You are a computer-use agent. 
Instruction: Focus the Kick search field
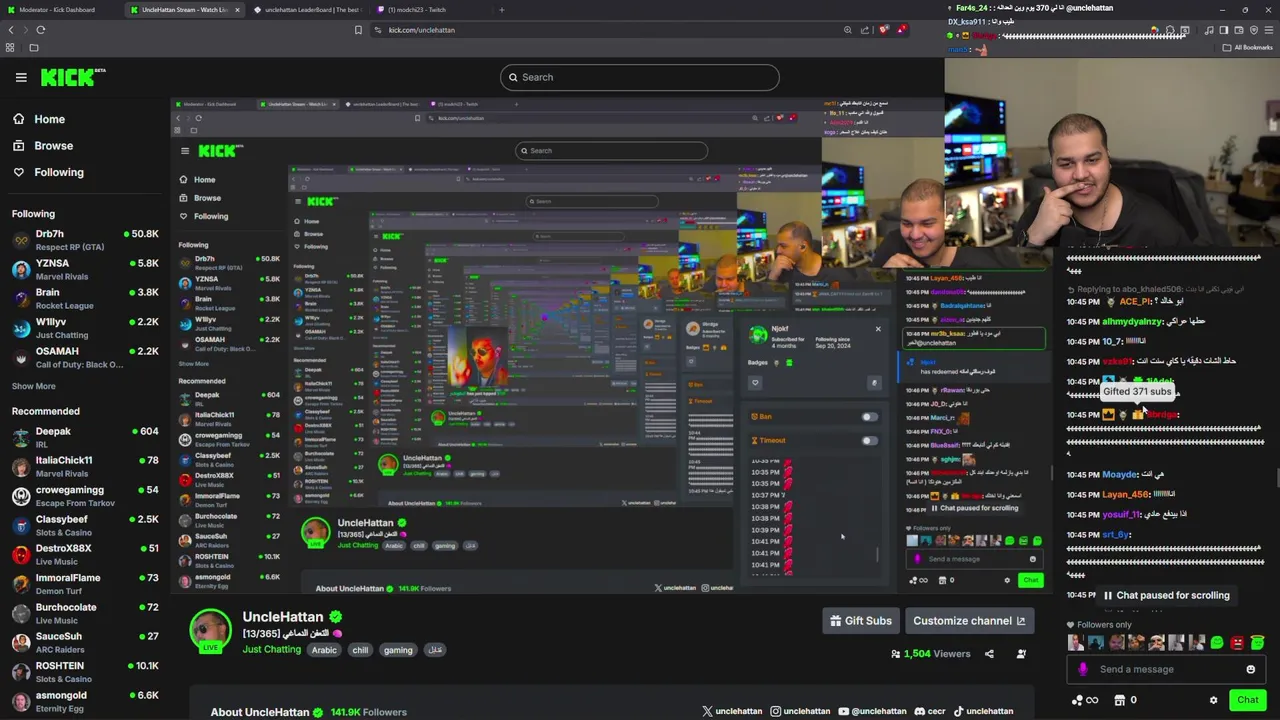coord(640,77)
